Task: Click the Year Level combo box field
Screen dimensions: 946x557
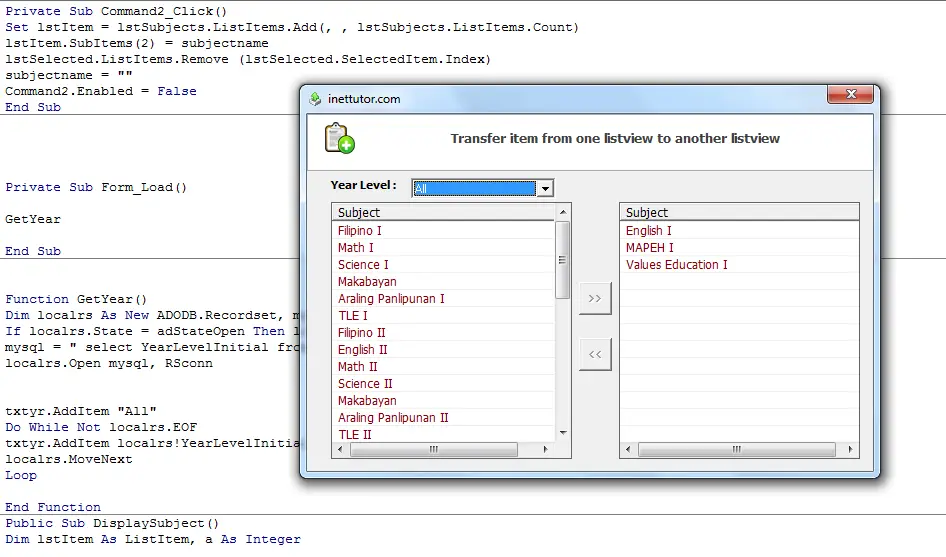Action: pos(474,188)
